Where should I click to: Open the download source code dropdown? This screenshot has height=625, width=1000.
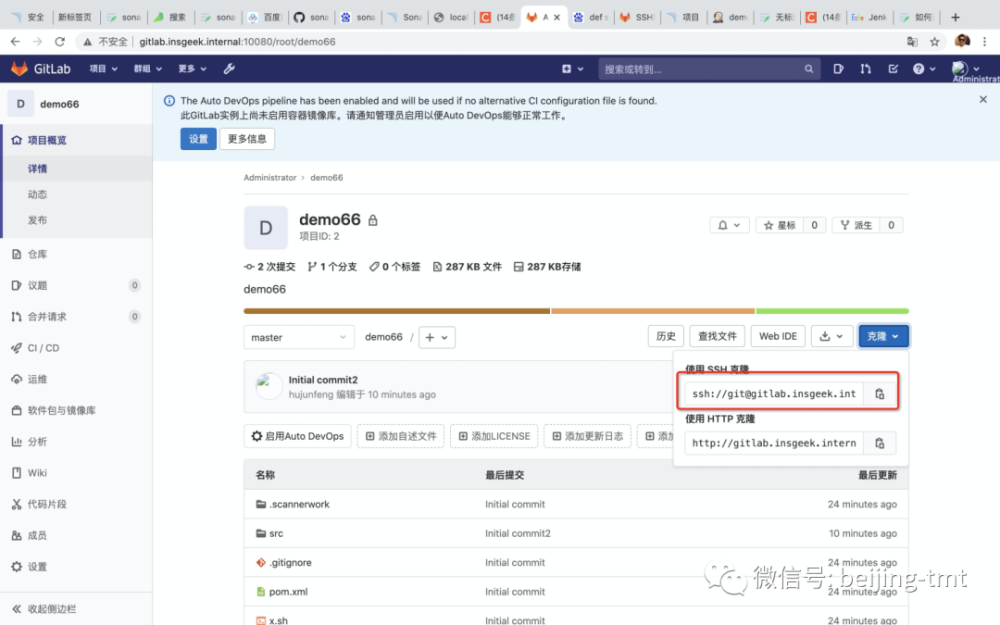coord(832,336)
